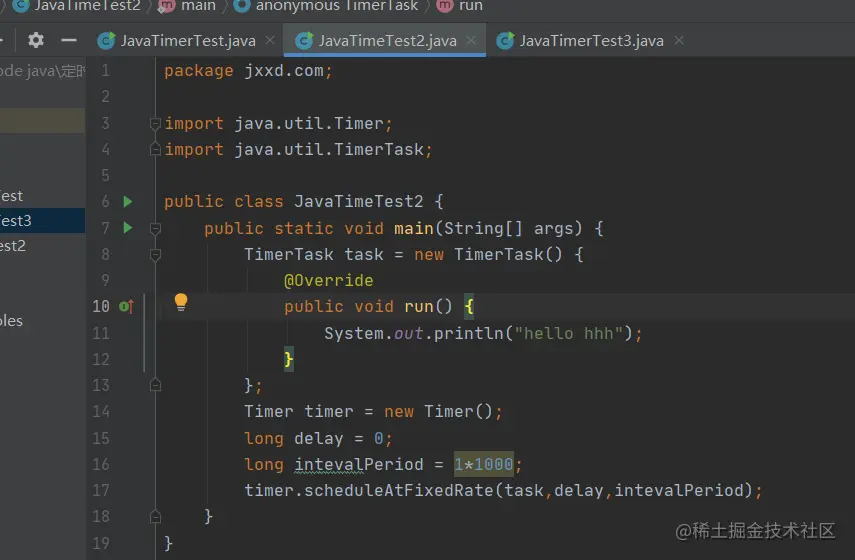Viewport: 855px width, 560px height.
Task: Click line number 10 in gutter
Action: tap(101, 306)
